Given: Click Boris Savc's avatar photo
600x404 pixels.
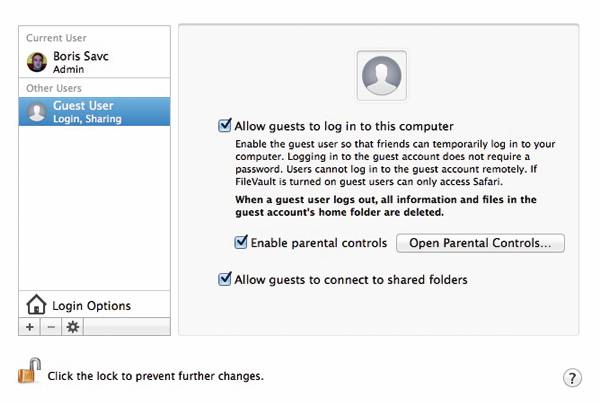Looking at the screenshot, I should [x=37, y=63].
